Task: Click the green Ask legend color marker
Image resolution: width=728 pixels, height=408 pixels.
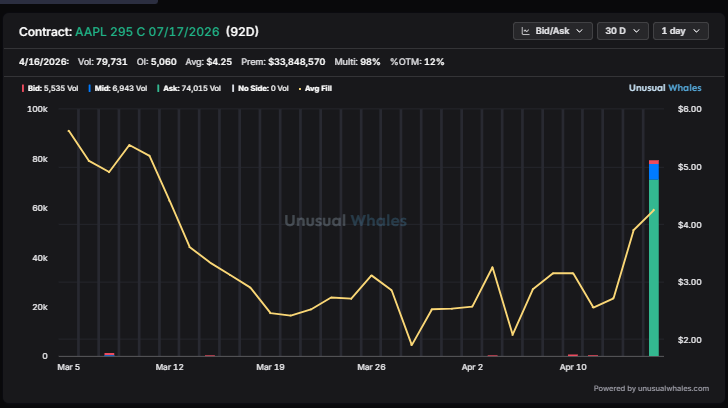Action: pos(158,88)
